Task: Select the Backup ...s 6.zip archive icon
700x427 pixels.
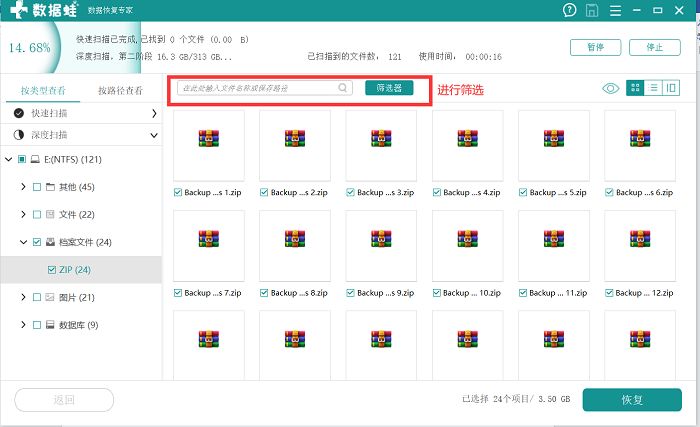Action: click(x=640, y=138)
